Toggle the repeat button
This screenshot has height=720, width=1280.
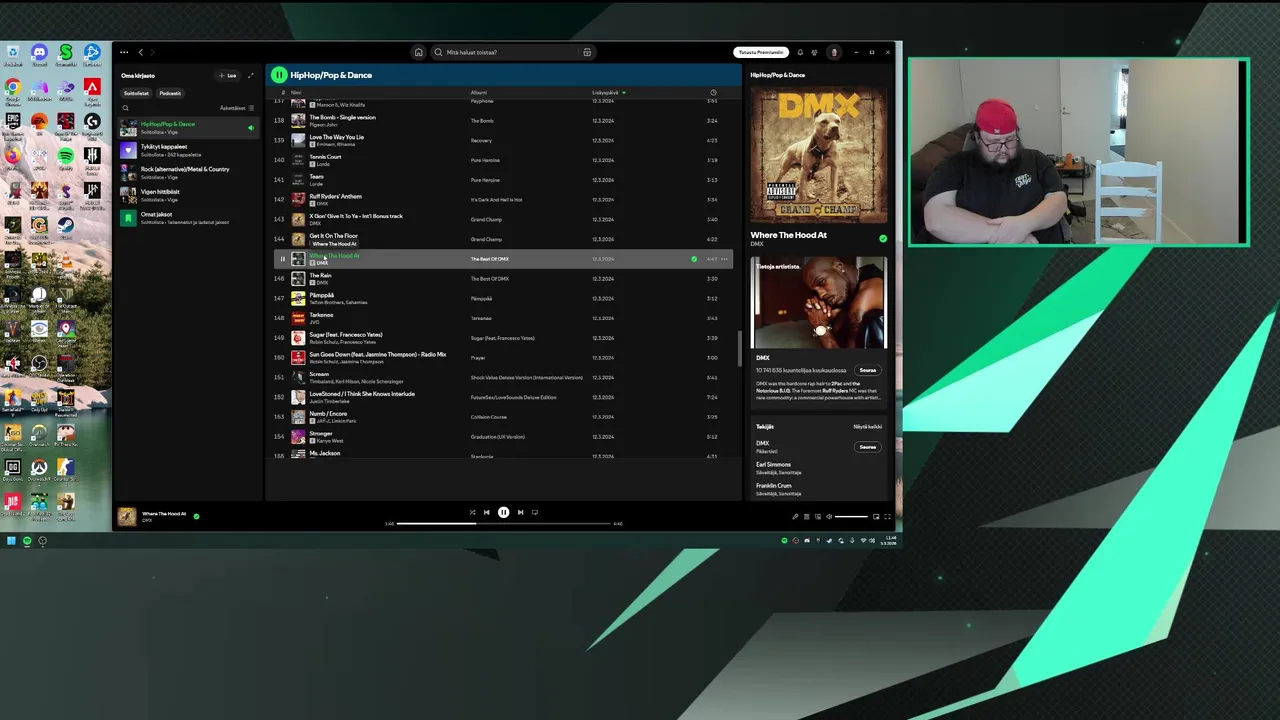click(x=535, y=512)
